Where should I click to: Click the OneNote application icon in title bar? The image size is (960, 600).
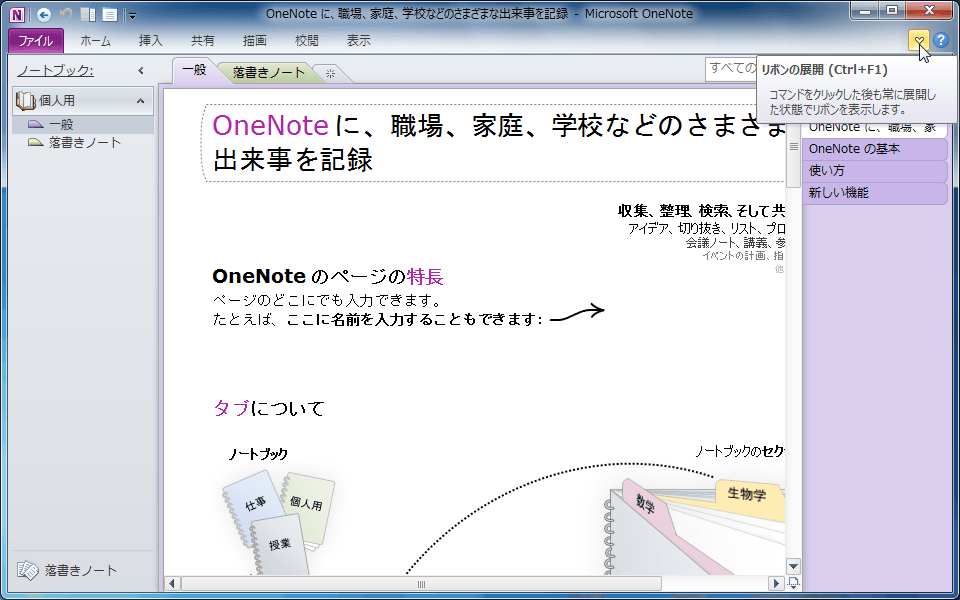(x=17, y=14)
